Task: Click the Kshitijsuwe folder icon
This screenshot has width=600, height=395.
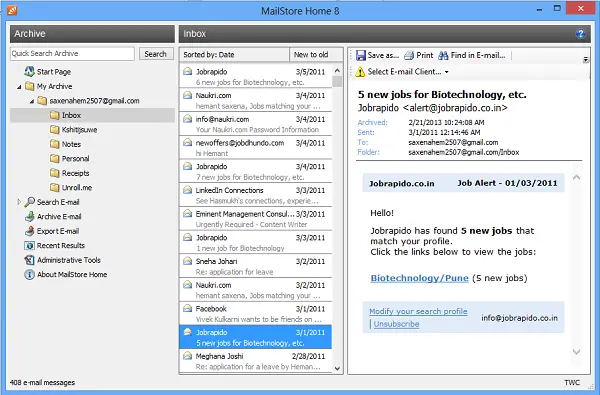Action: click(x=55, y=129)
